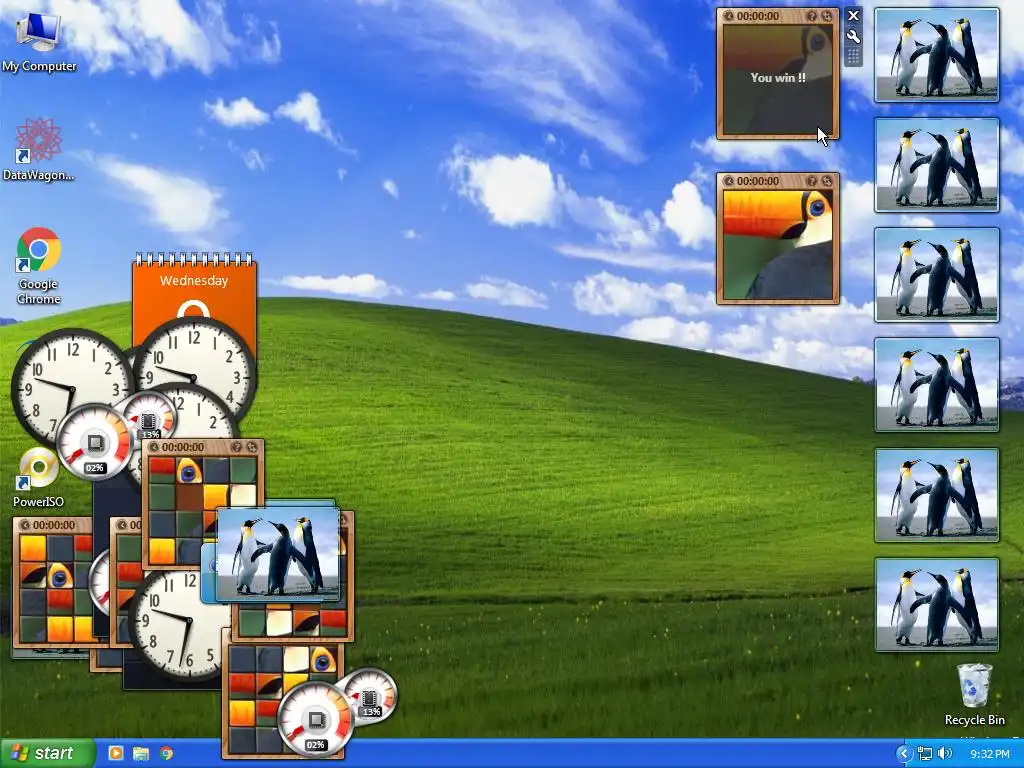Click the round timer icon left of 00:00:00 on the 'You win !!' puzzle
Screen dimensions: 1024x768
tap(729, 16)
